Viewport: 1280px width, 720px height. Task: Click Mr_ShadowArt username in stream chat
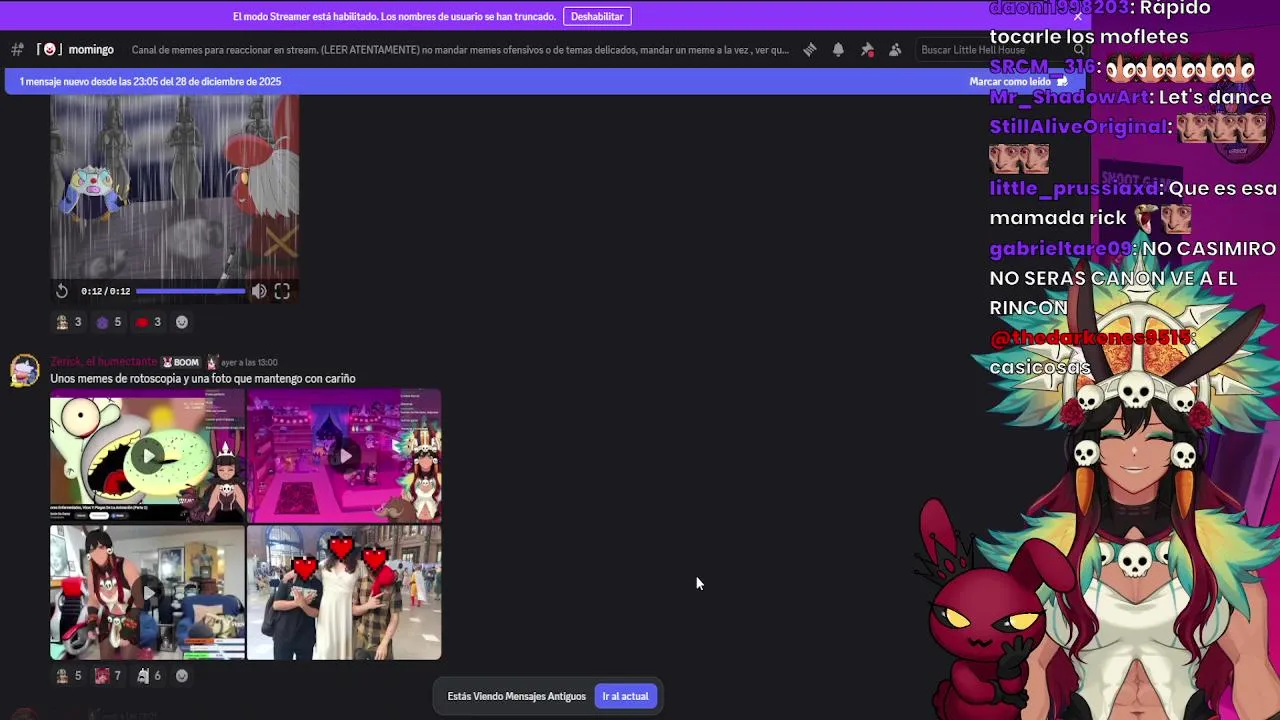(1068, 97)
